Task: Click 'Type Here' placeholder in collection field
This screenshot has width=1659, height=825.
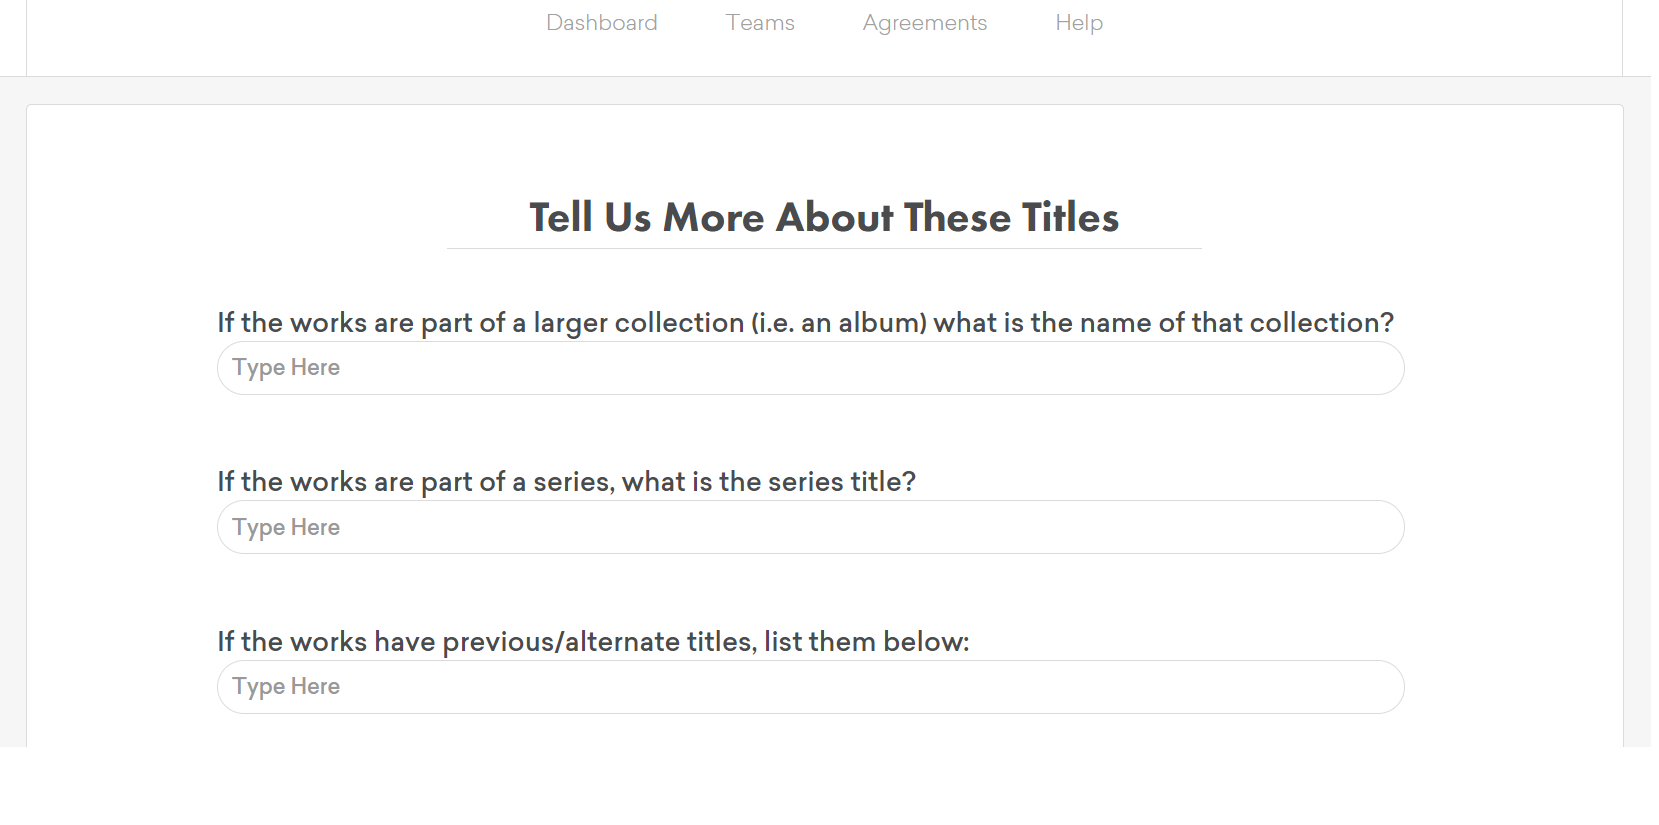Action: (x=286, y=368)
